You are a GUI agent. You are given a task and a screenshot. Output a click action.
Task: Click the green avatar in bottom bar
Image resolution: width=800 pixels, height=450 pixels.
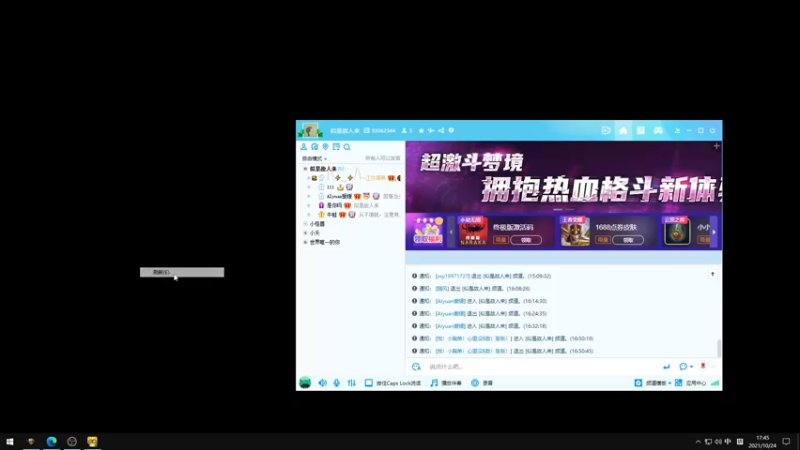(x=305, y=383)
